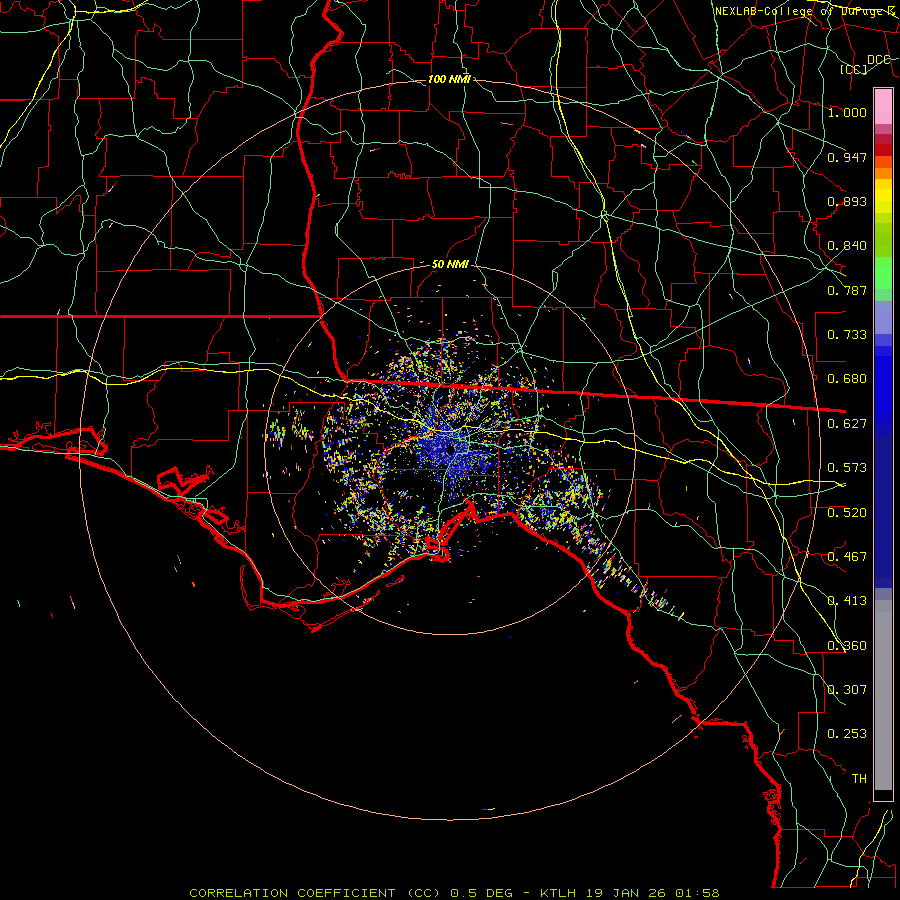
Task: Select the 0.520 legend value
Action: [847, 513]
